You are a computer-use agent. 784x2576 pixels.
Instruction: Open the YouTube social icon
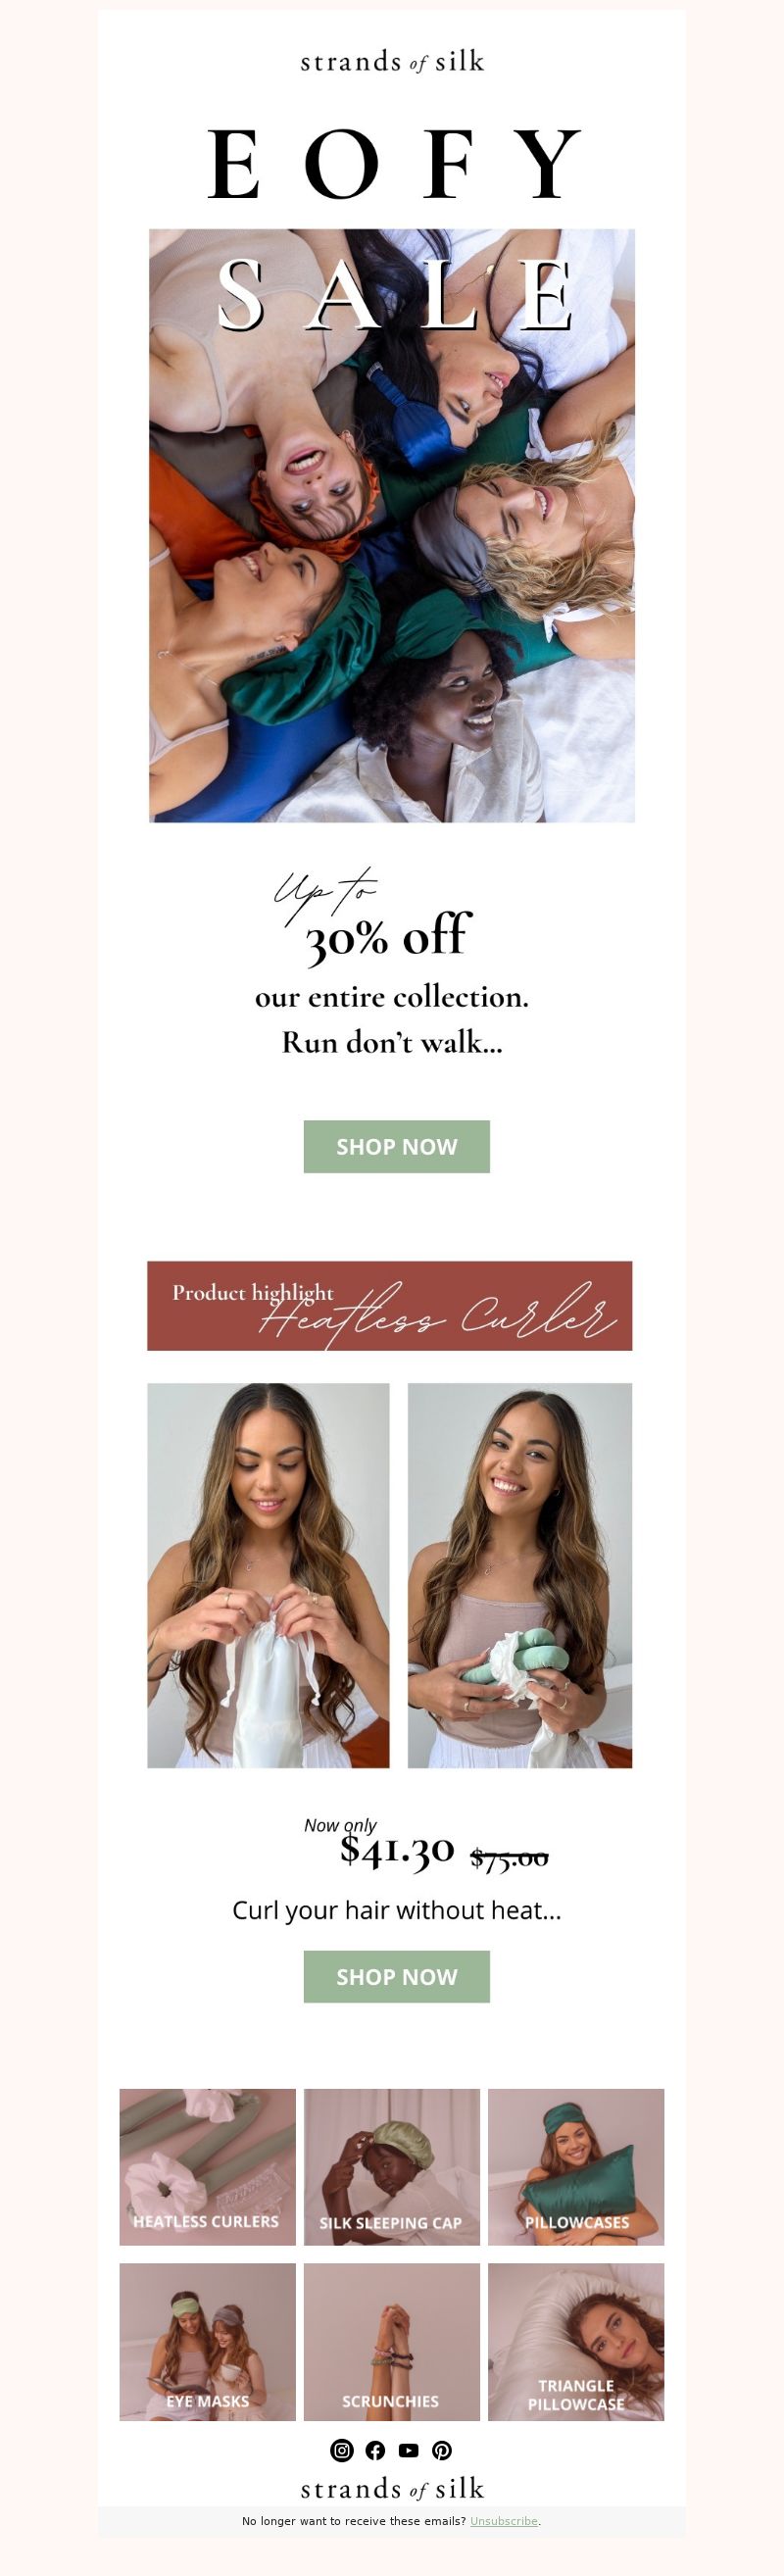(x=408, y=2450)
